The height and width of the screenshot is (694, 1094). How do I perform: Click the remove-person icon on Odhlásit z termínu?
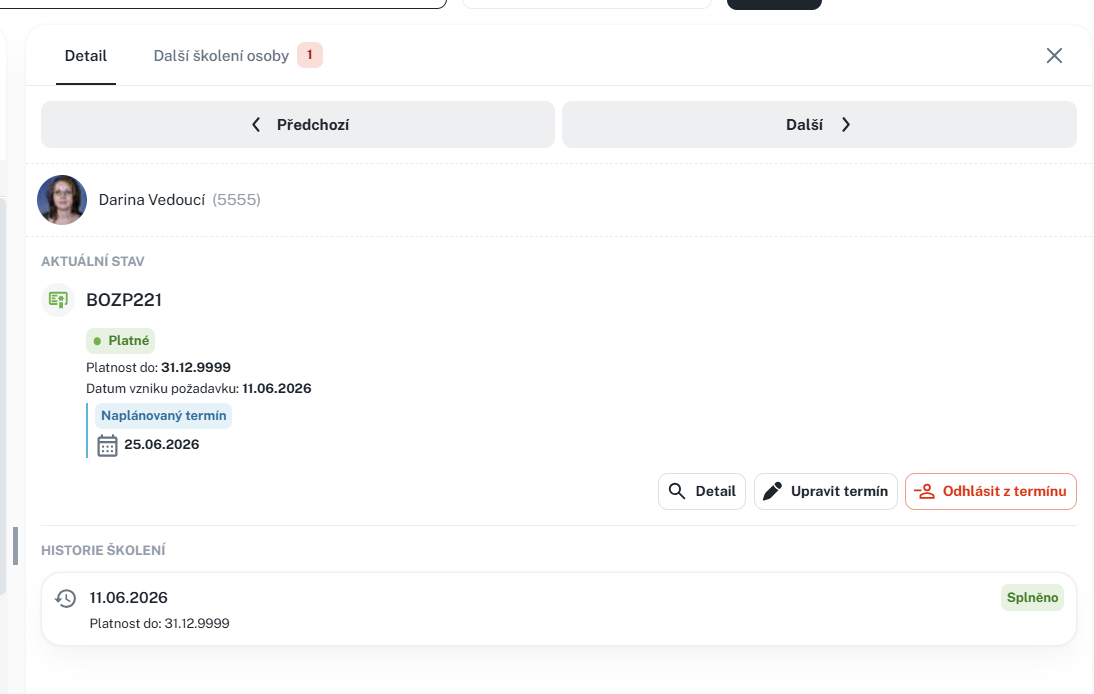[x=924, y=492]
